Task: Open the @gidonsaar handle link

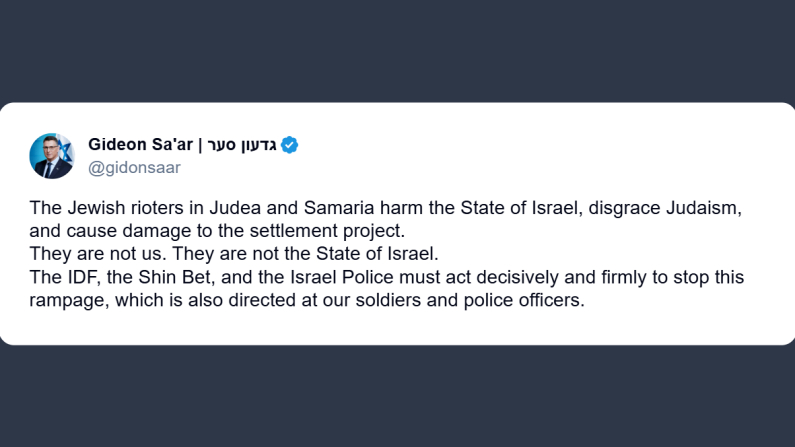Action: click(134, 168)
